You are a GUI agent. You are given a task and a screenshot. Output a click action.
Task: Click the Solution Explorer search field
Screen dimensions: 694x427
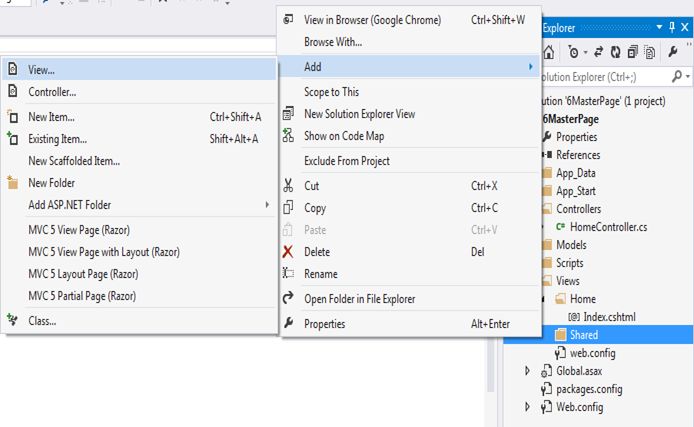(605, 77)
